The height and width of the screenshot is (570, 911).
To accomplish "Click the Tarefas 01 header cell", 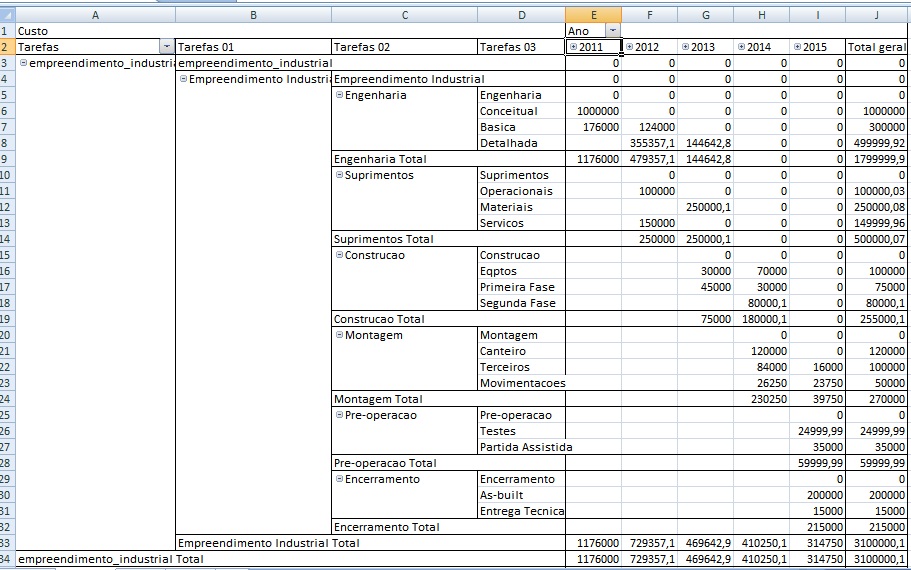I will pyautogui.click(x=253, y=46).
